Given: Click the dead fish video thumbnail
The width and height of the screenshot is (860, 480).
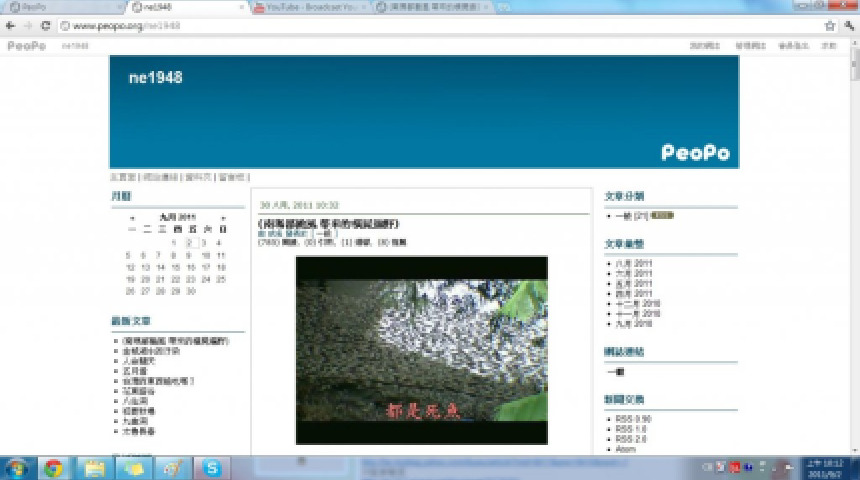Looking at the screenshot, I should 421,350.
